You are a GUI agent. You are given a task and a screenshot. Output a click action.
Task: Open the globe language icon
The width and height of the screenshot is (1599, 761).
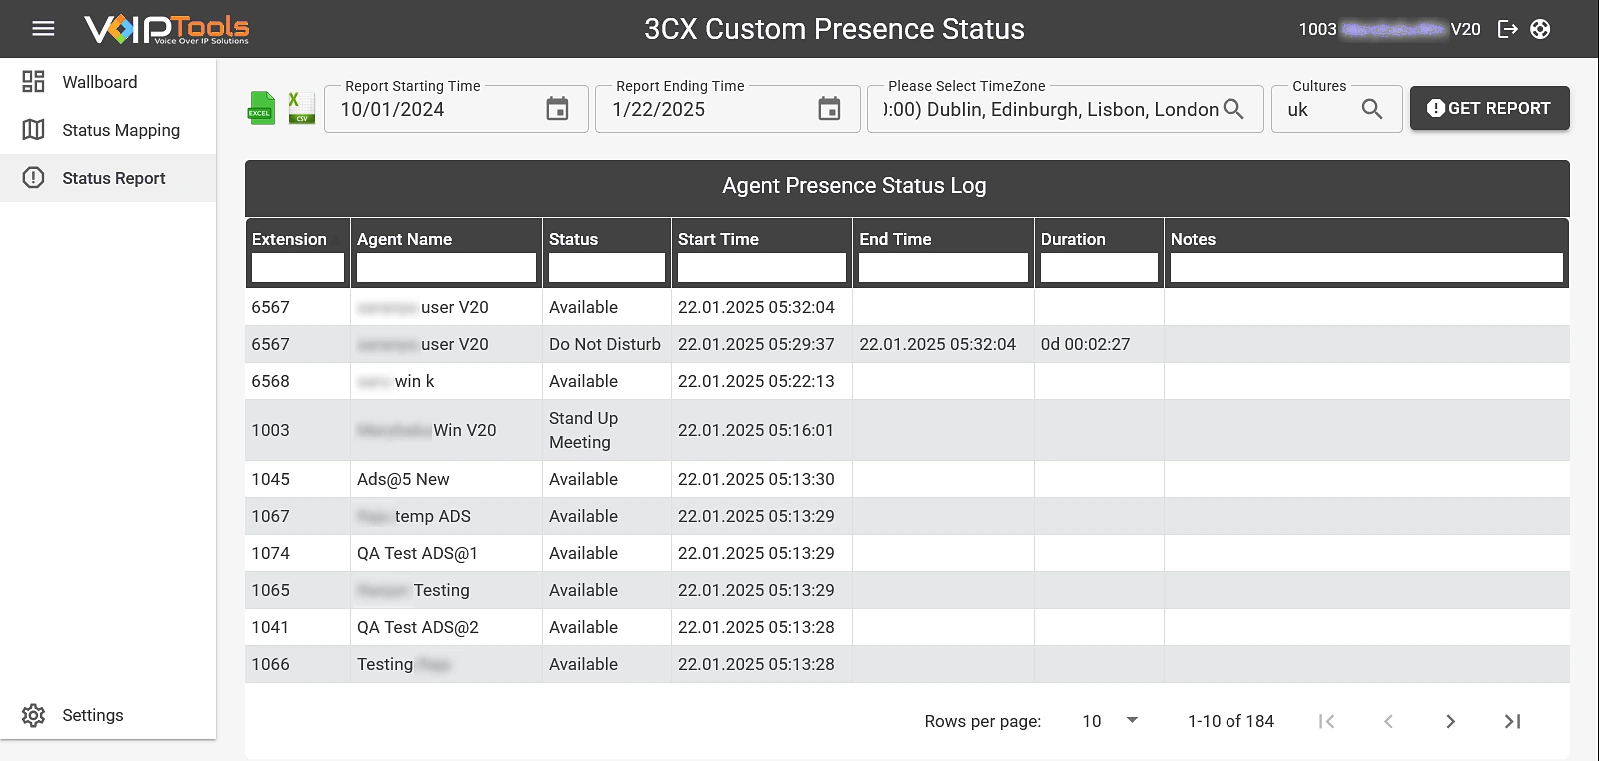pos(1541,29)
